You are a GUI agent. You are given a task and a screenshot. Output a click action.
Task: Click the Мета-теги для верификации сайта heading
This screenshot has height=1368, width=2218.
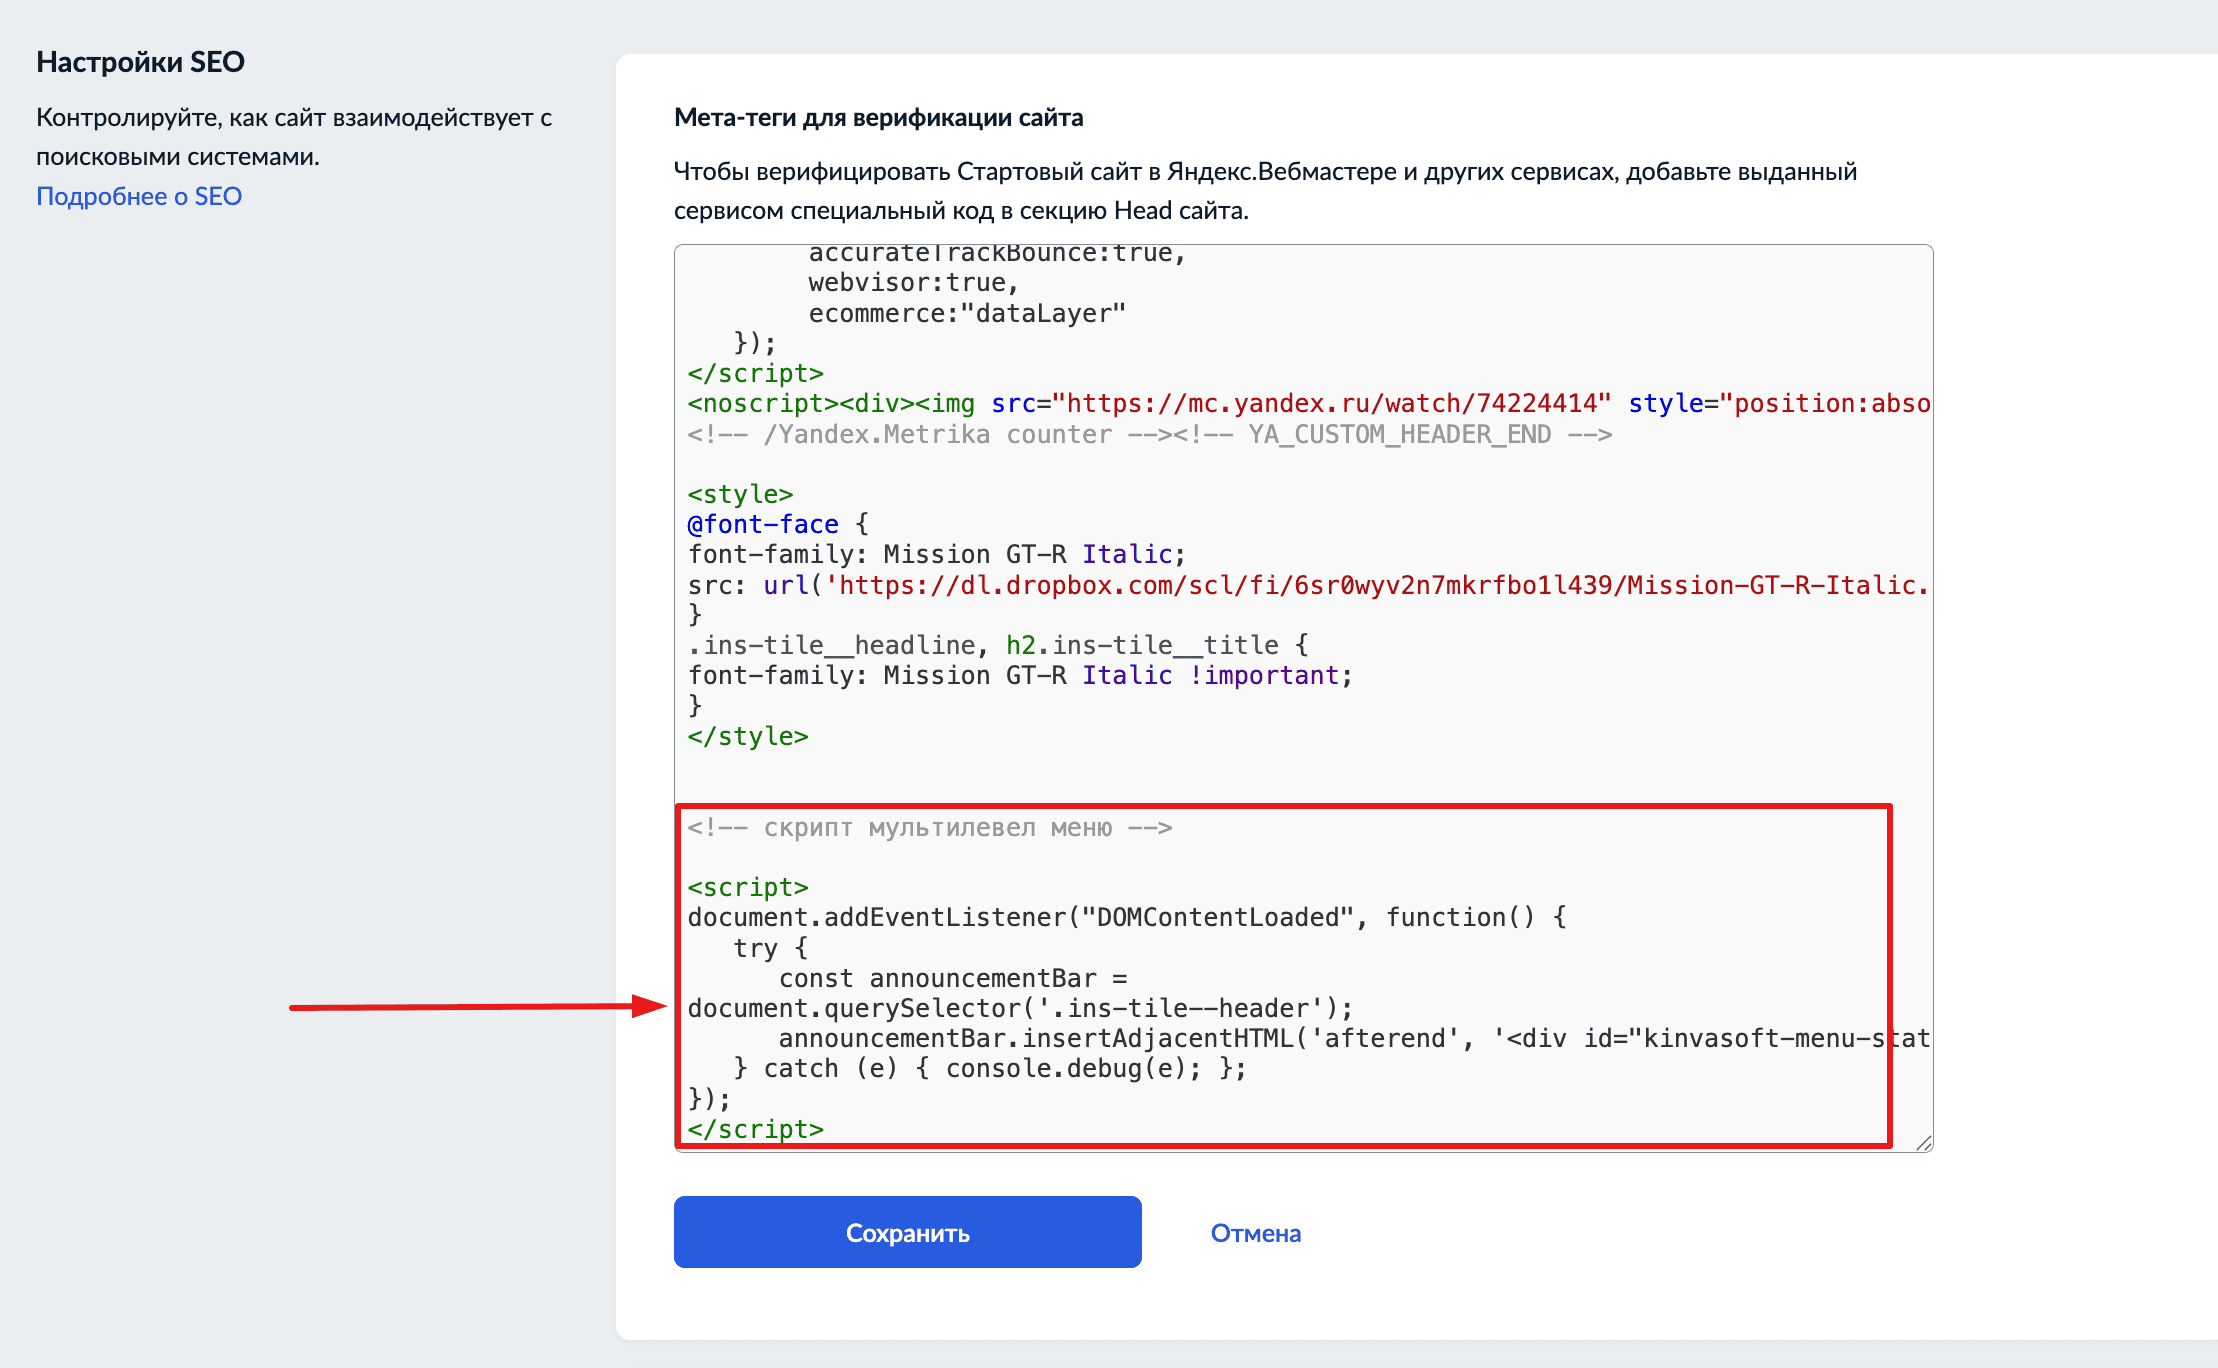tap(878, 117)
